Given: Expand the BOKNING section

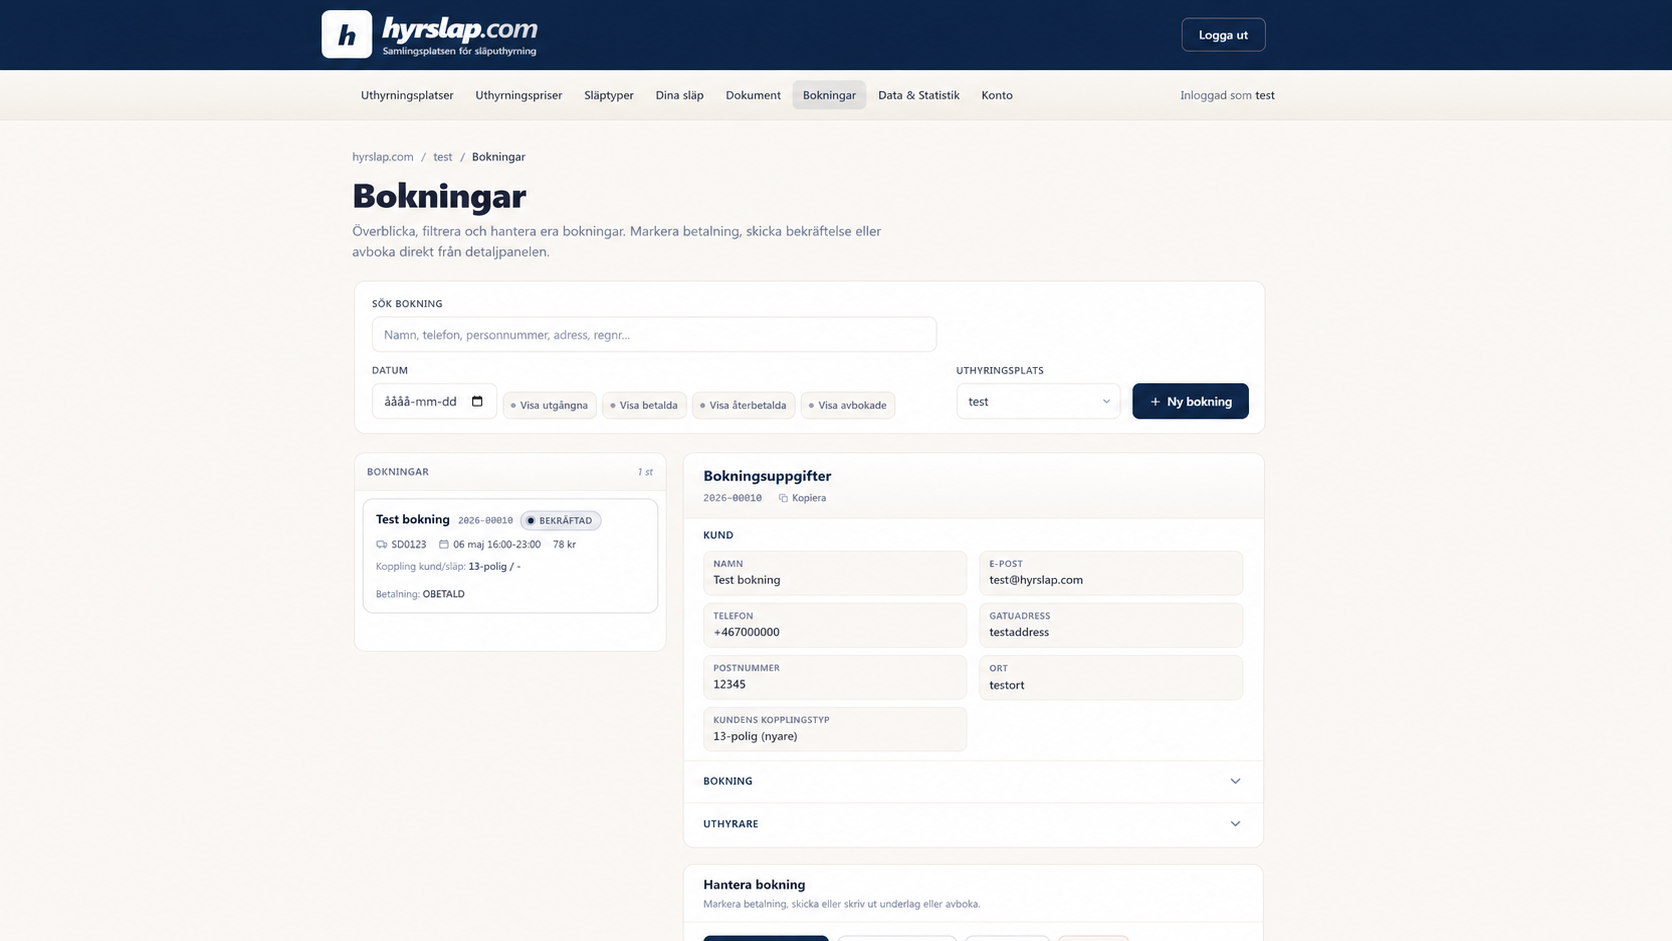Looking at the screenshot, I should [x=973, y=781].
